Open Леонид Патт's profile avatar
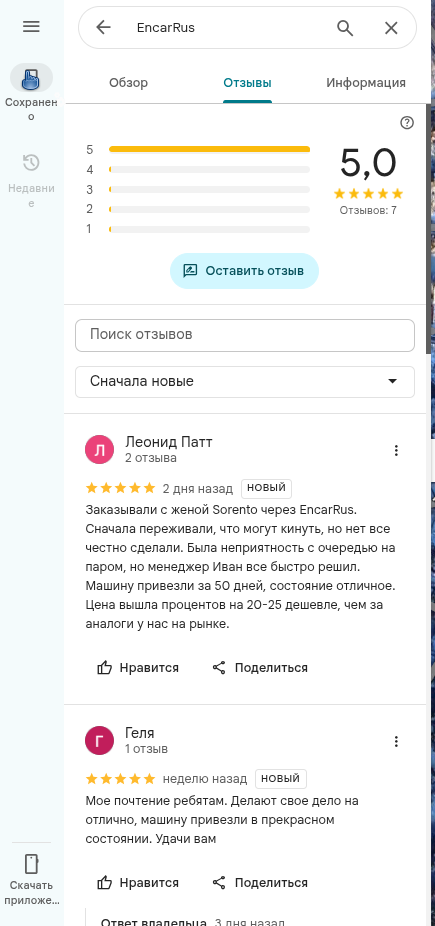 [100, 451]
